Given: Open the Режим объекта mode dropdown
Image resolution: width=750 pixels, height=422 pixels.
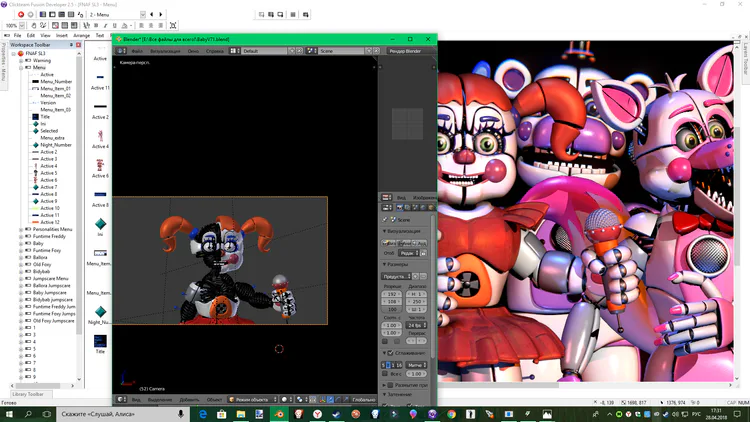Looking at the screenshot, I should pyautogui.click(x=253, y=399).
